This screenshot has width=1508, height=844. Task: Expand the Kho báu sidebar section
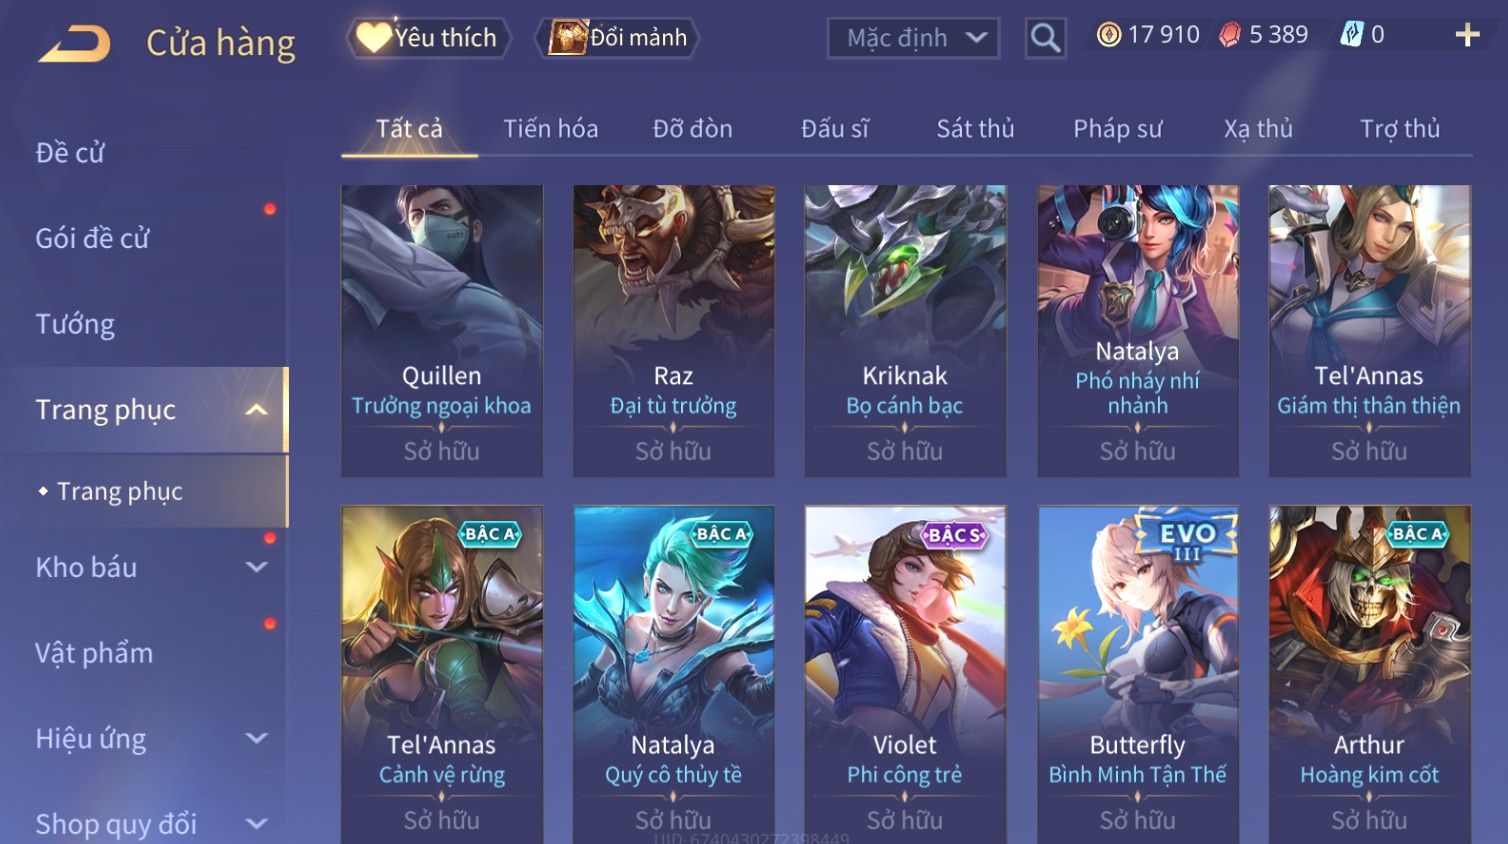pyautogui.click(x=256, y=567)
